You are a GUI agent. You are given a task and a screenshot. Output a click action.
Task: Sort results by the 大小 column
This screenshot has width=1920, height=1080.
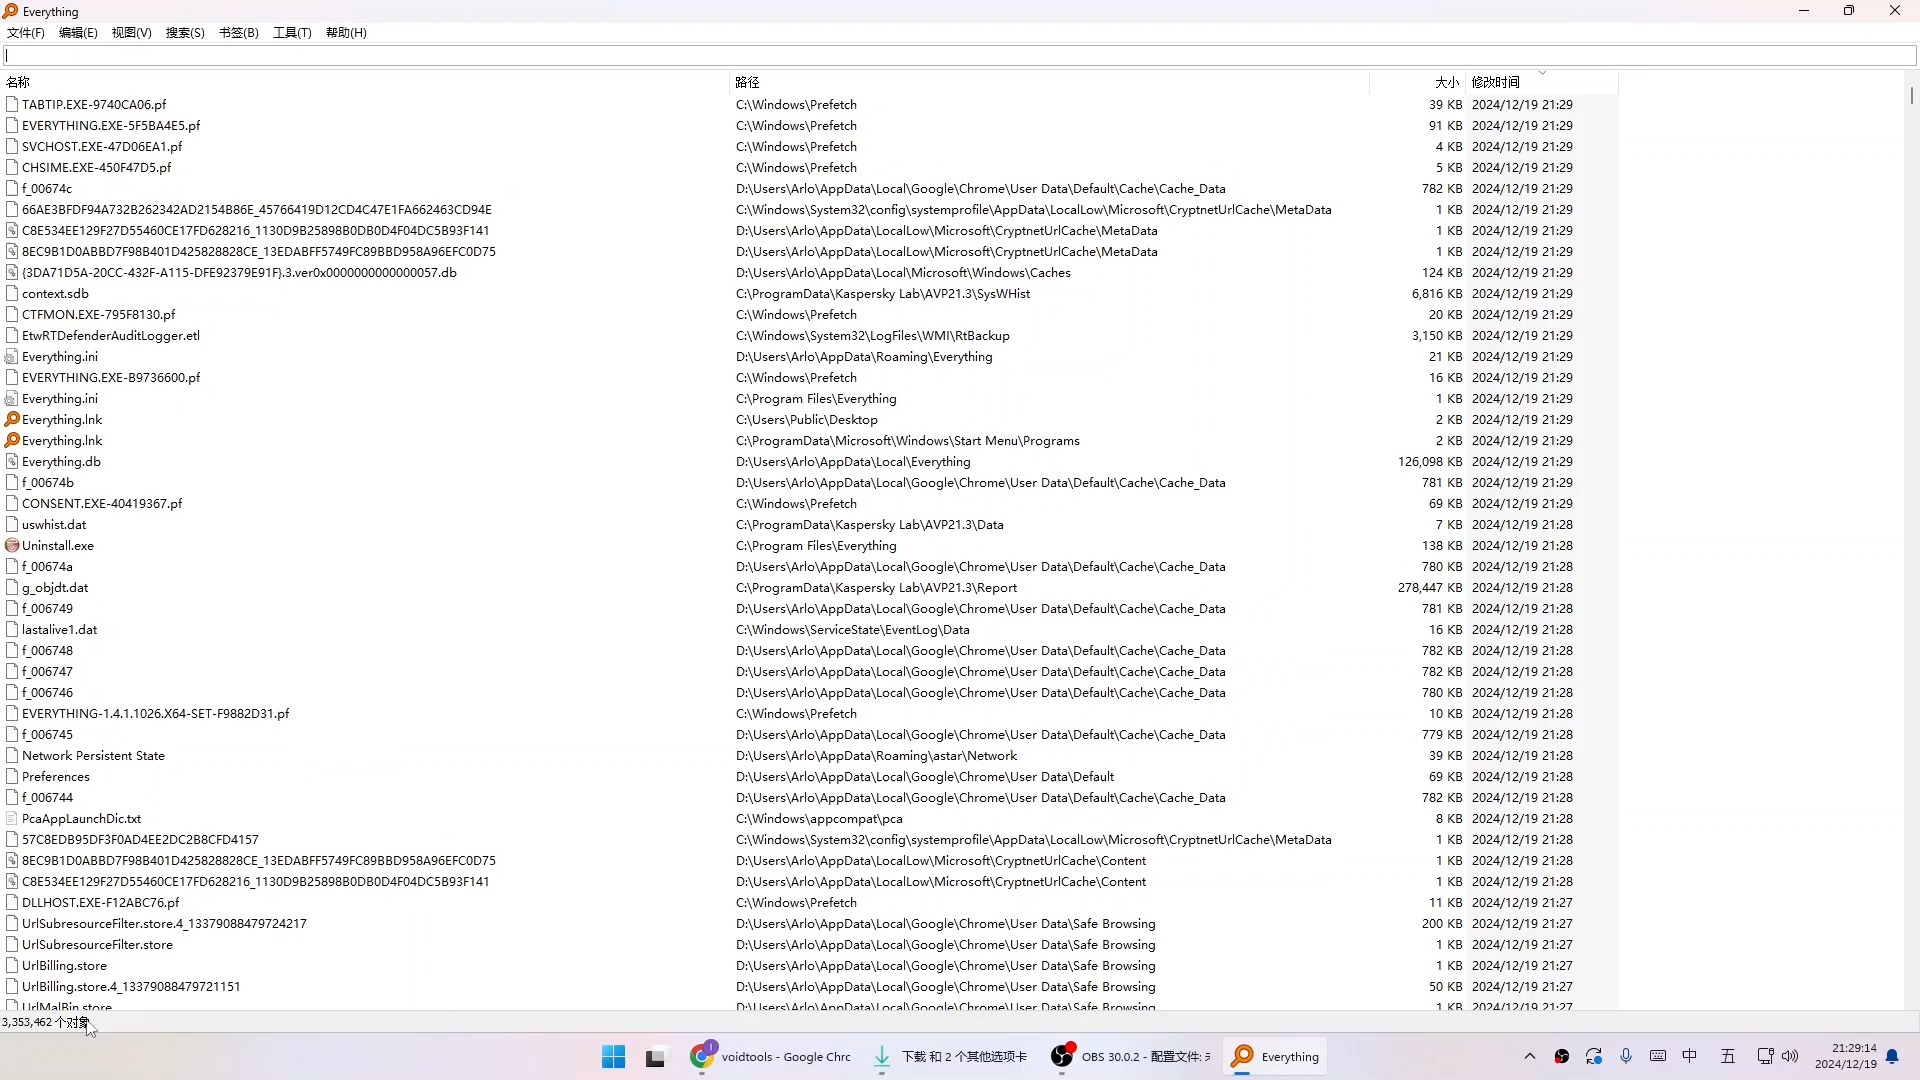[x=1446, y=82]
